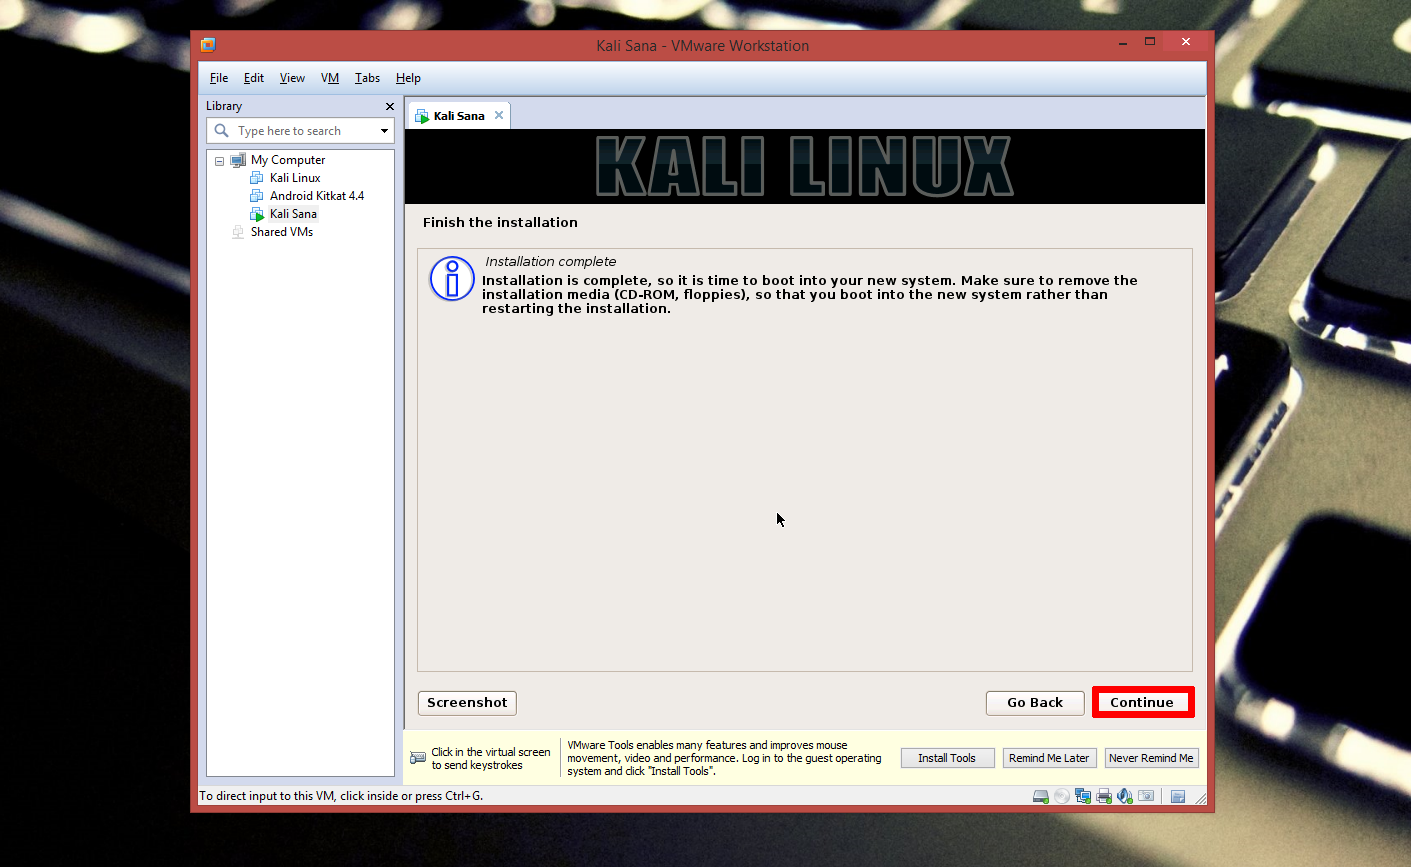Click the Finish the installation heading
1411x867 pixels.
coord(500,222)
